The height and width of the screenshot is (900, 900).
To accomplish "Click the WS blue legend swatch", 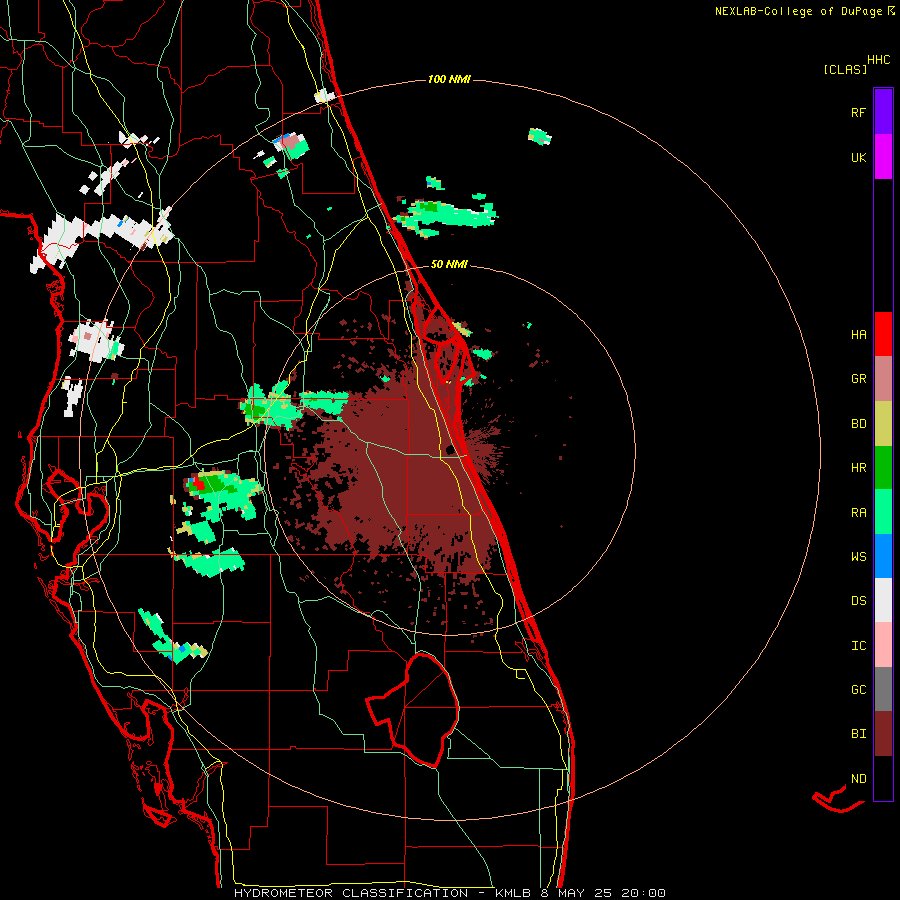I will [x=883, y=556].
